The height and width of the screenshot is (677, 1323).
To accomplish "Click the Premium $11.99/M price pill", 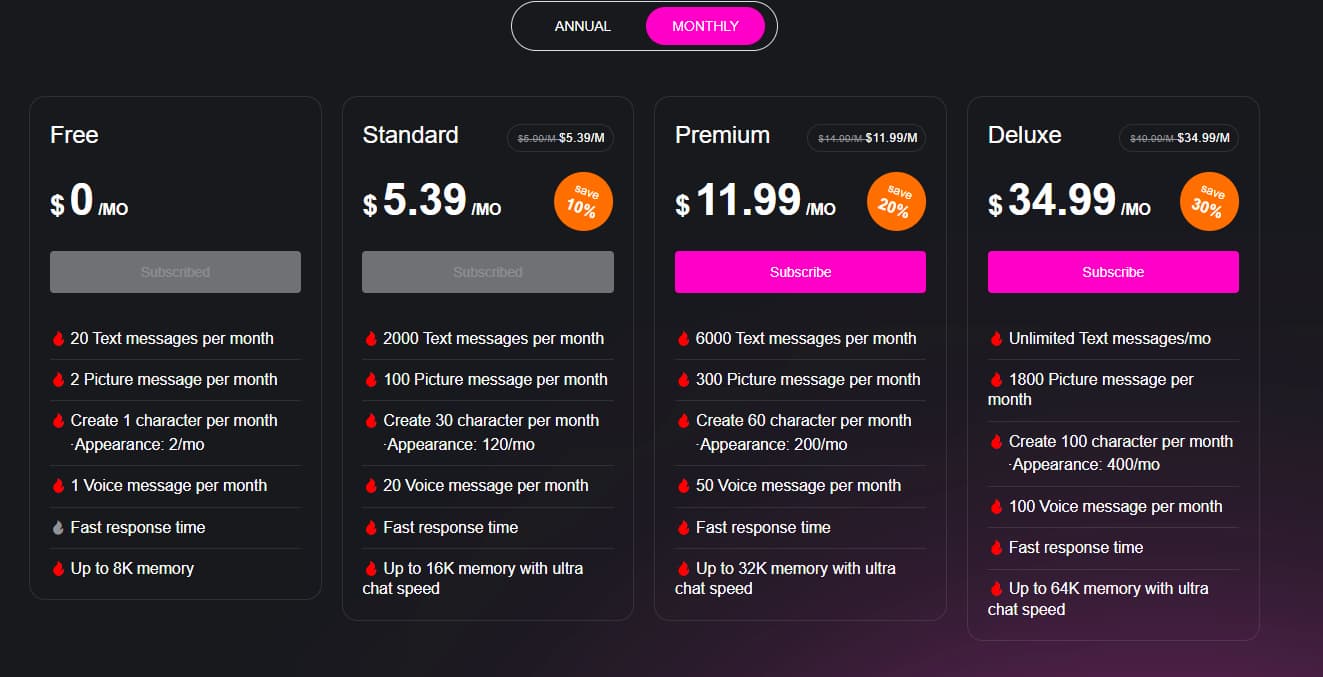I will [x=866, y=138].
